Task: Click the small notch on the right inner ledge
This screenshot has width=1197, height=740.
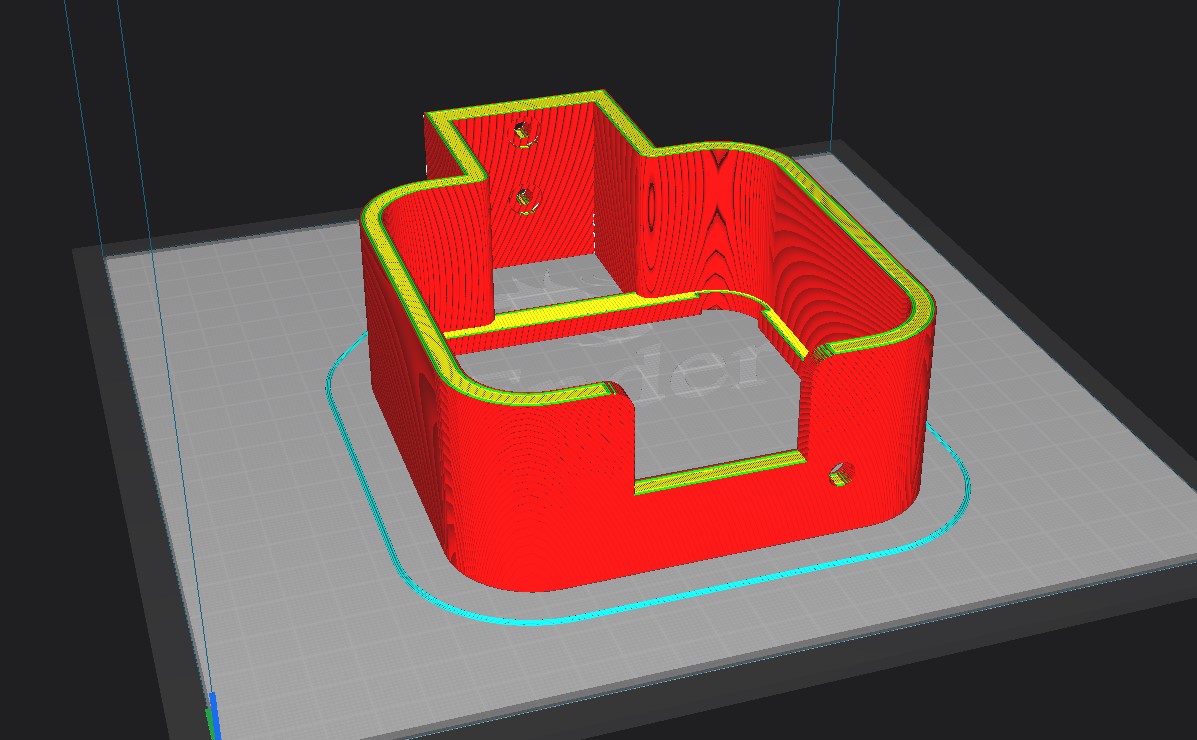Action: (818, 352)
